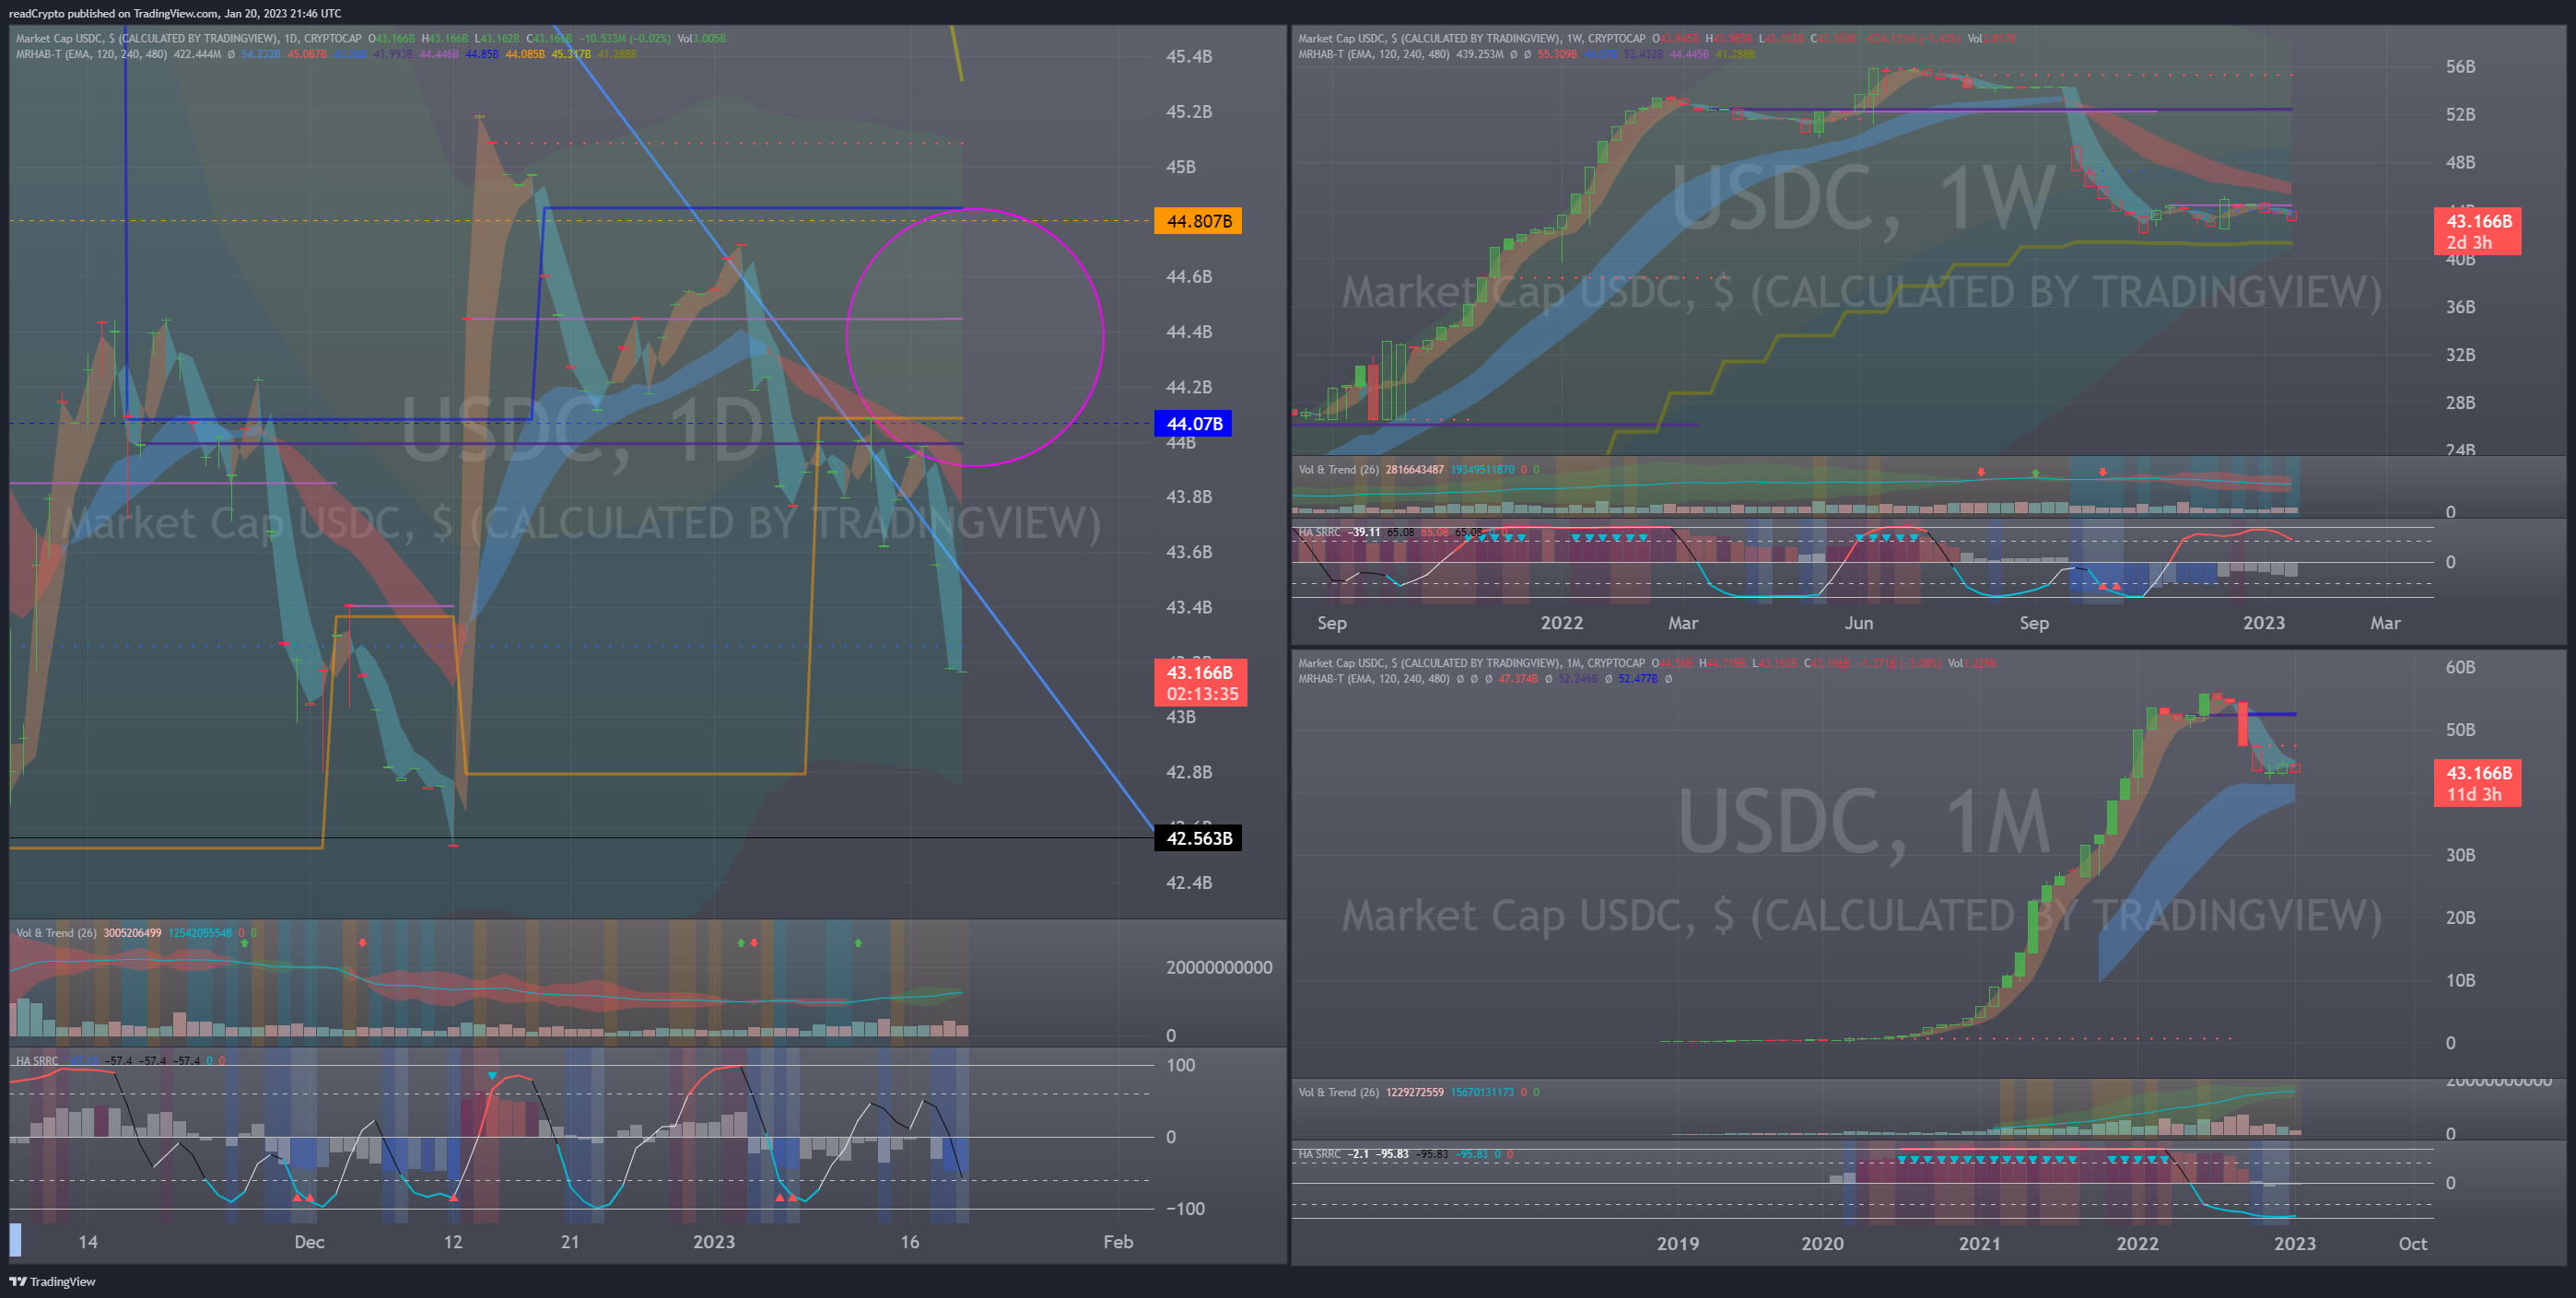Click the '16' date on the daily time axis
This screenshot has height=1298, width=2576.
click(909, 1242)
